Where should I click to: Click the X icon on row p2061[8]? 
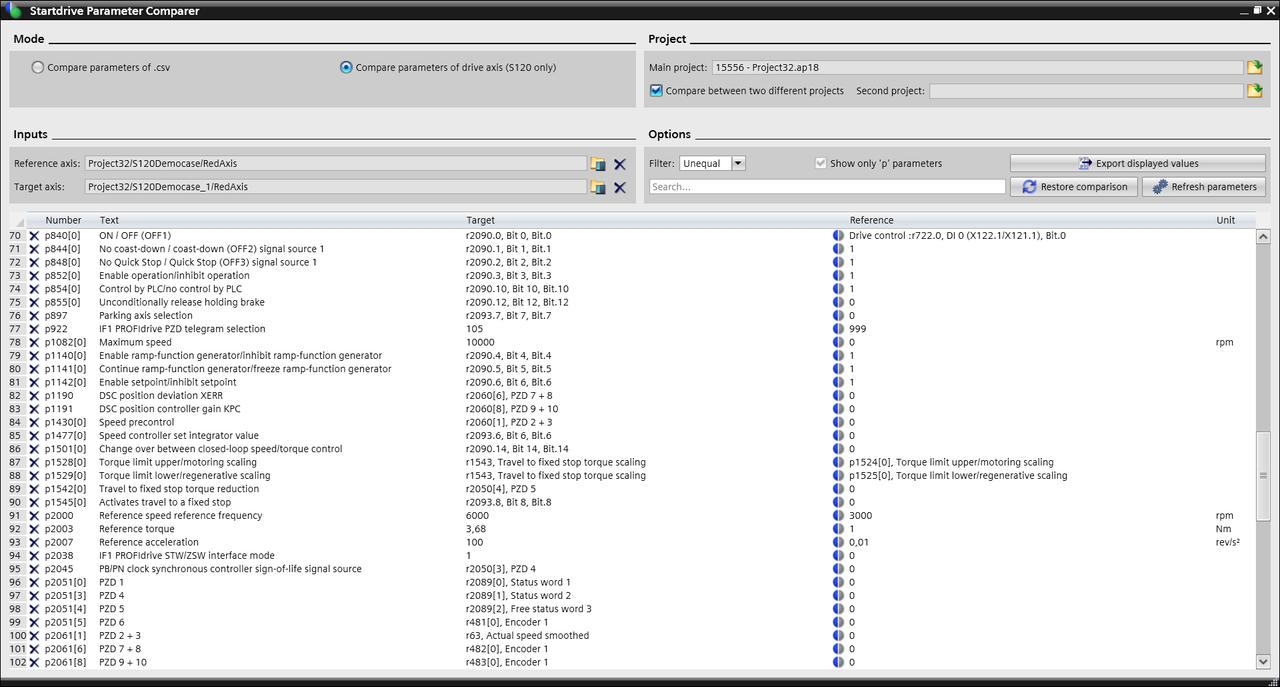(x=34, y=662)
